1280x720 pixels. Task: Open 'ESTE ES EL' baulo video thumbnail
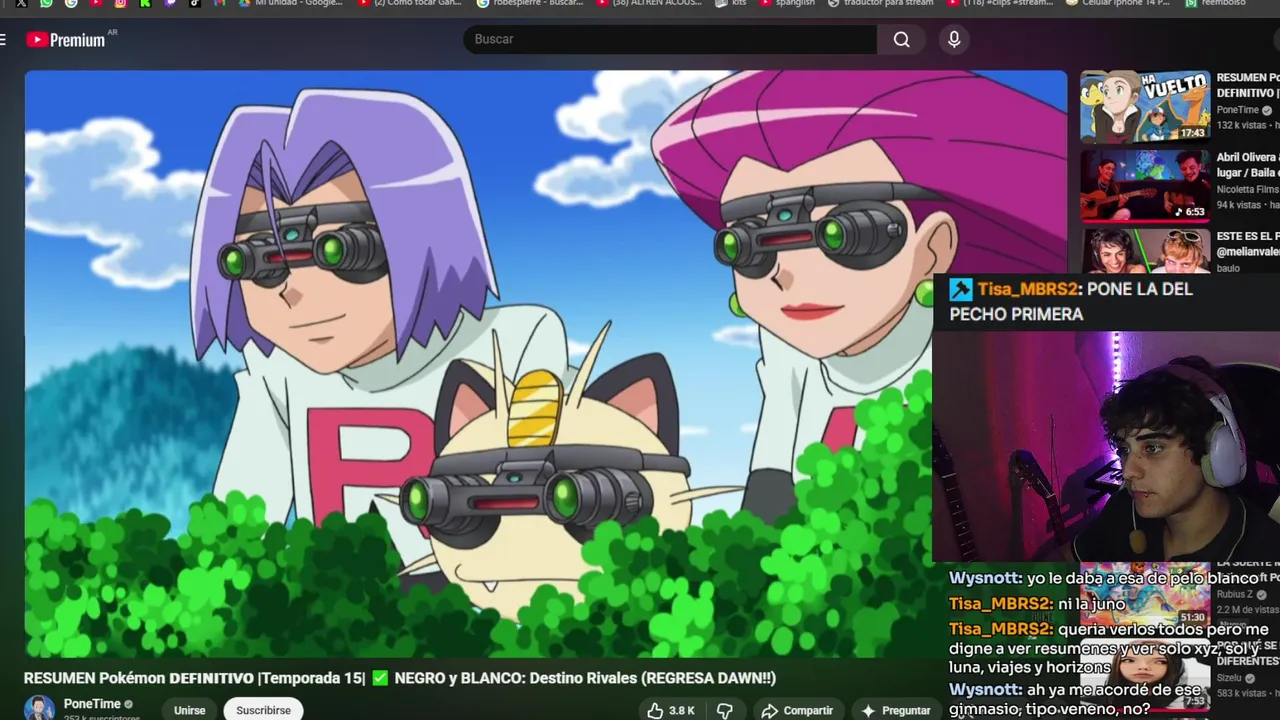[x=1145, y=251]
